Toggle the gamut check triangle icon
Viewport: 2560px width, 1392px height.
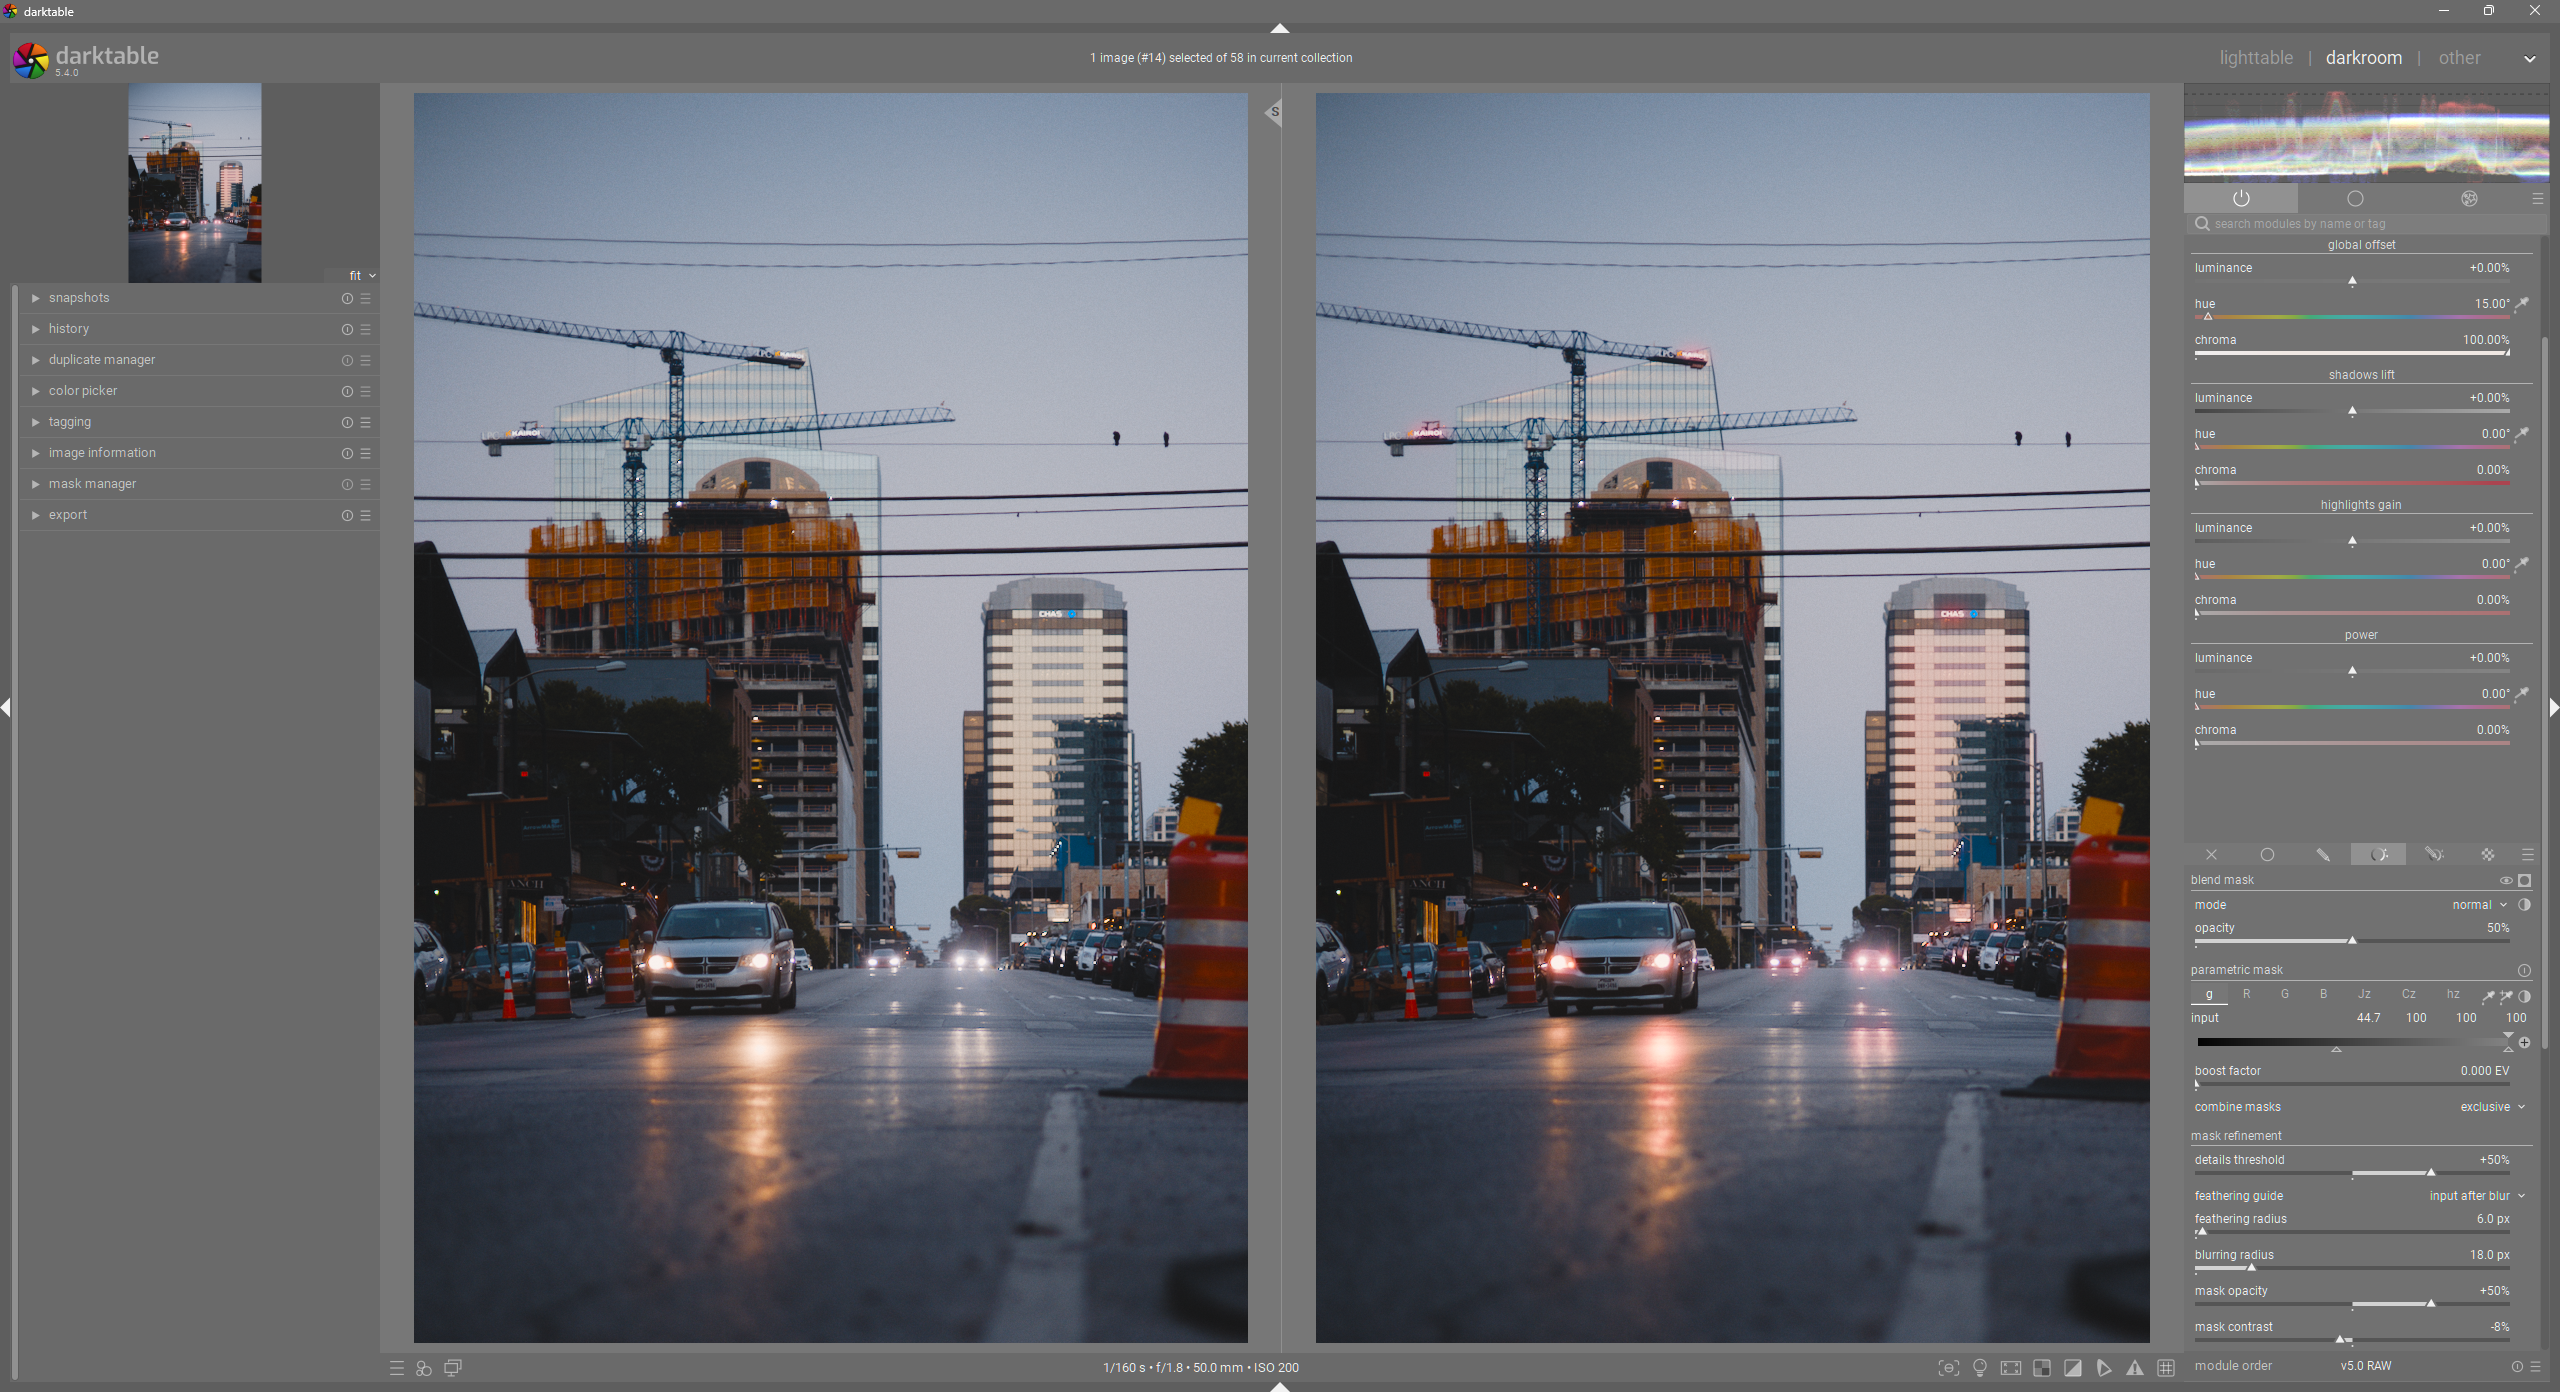click(x=2135, y=1367)
